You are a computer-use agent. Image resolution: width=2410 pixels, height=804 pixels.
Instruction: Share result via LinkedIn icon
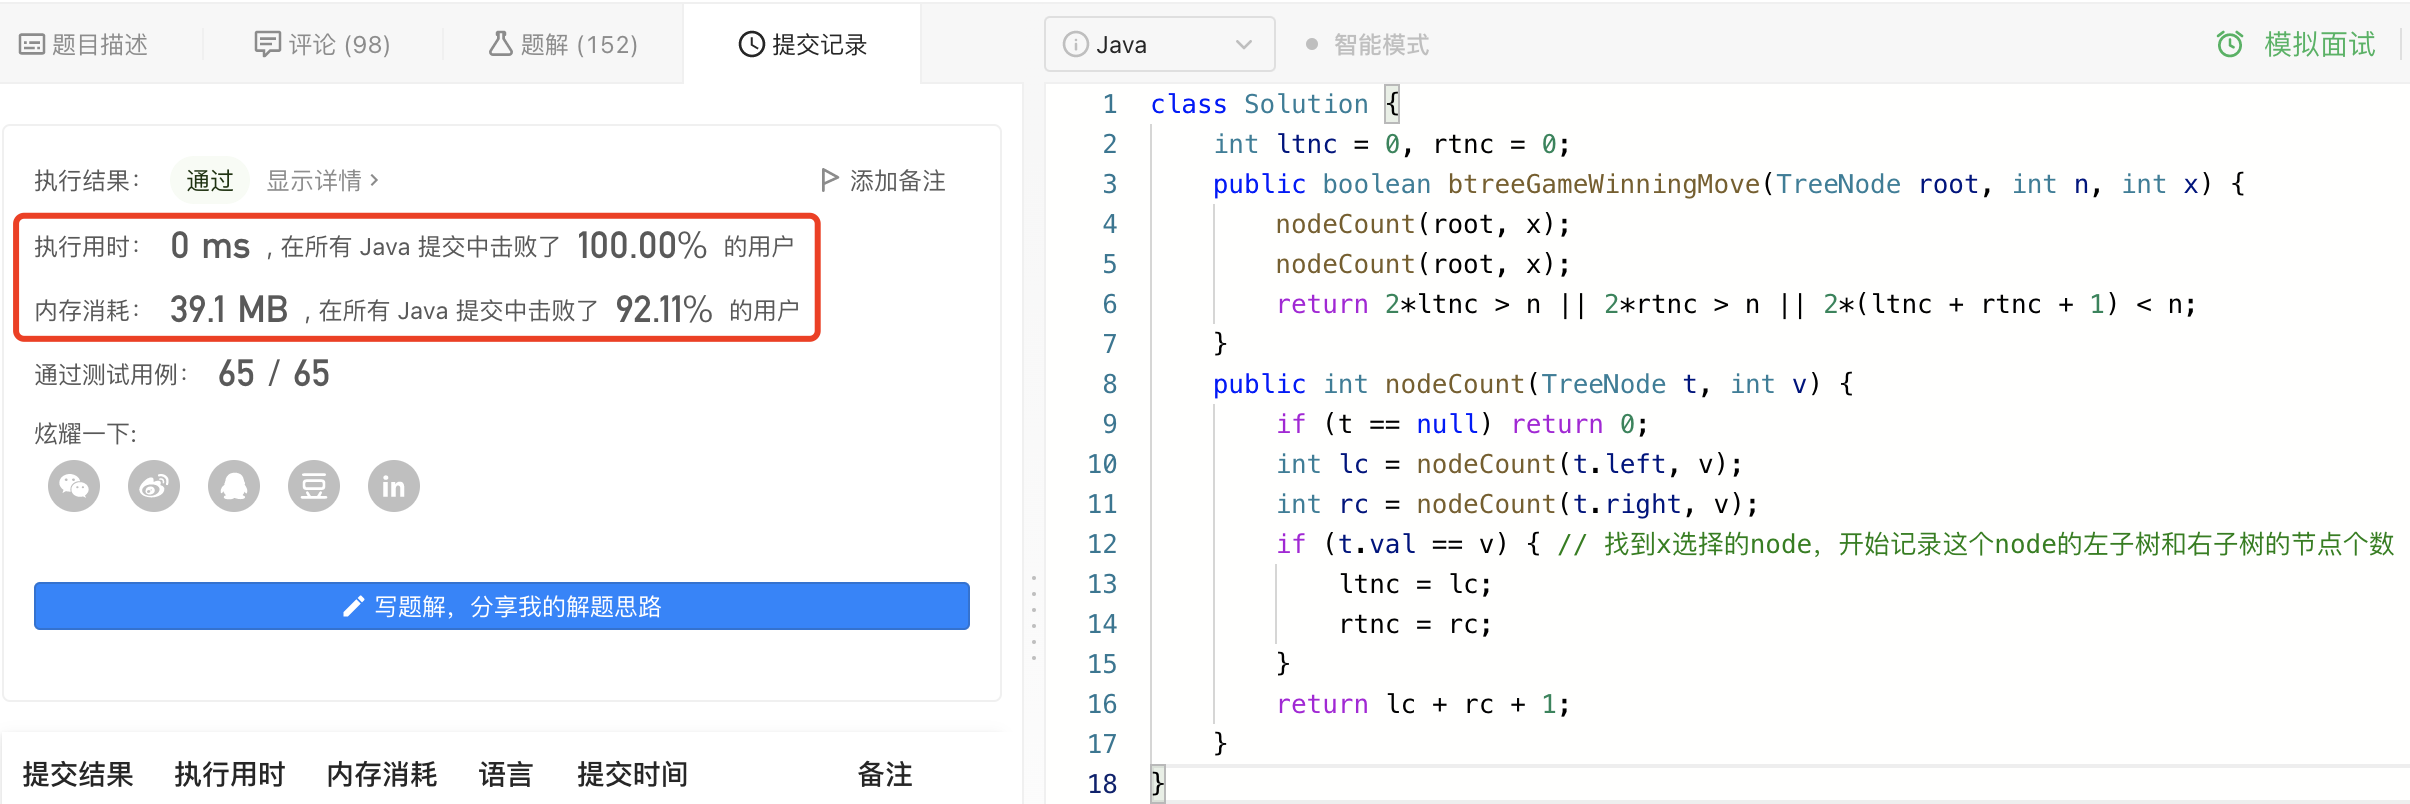(394, 487)
